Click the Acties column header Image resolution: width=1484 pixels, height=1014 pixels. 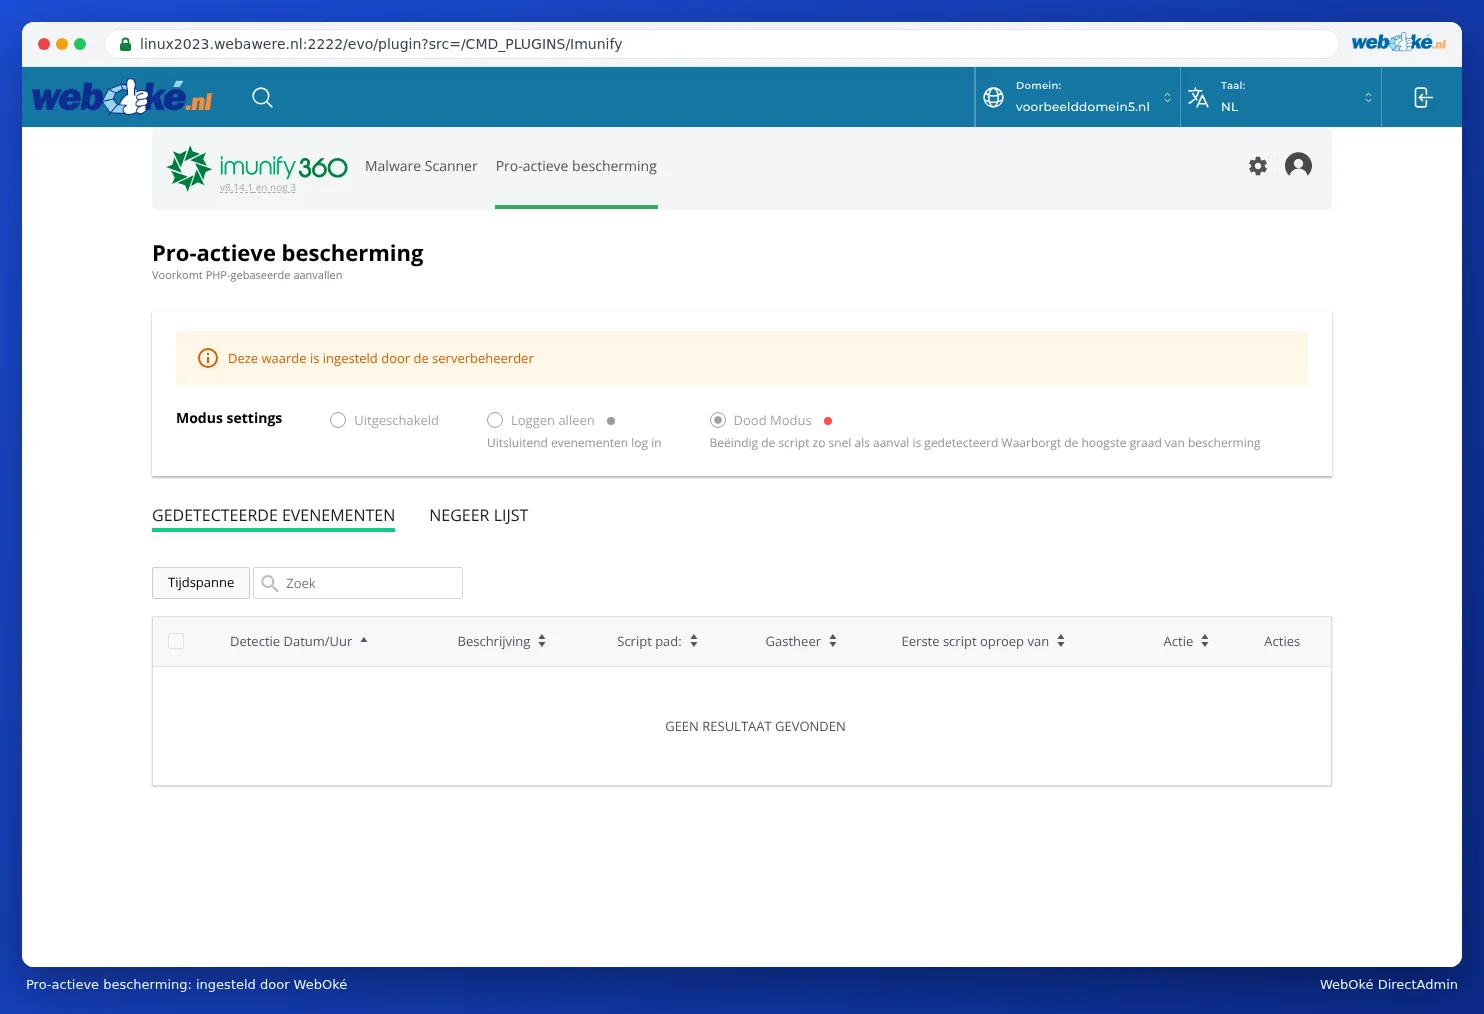point(1282,641)
